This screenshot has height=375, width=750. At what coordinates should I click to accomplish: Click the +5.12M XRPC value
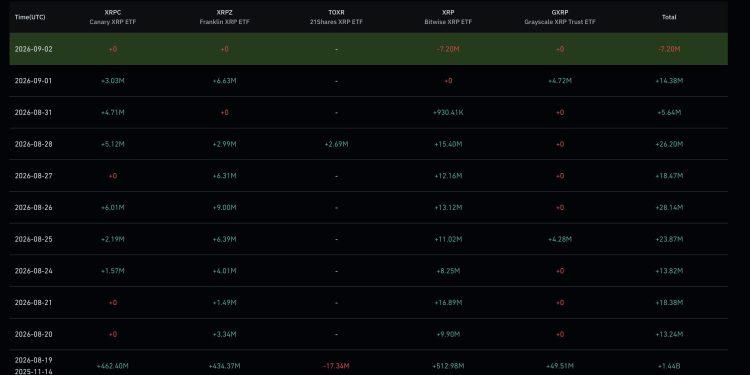[112, 144]
